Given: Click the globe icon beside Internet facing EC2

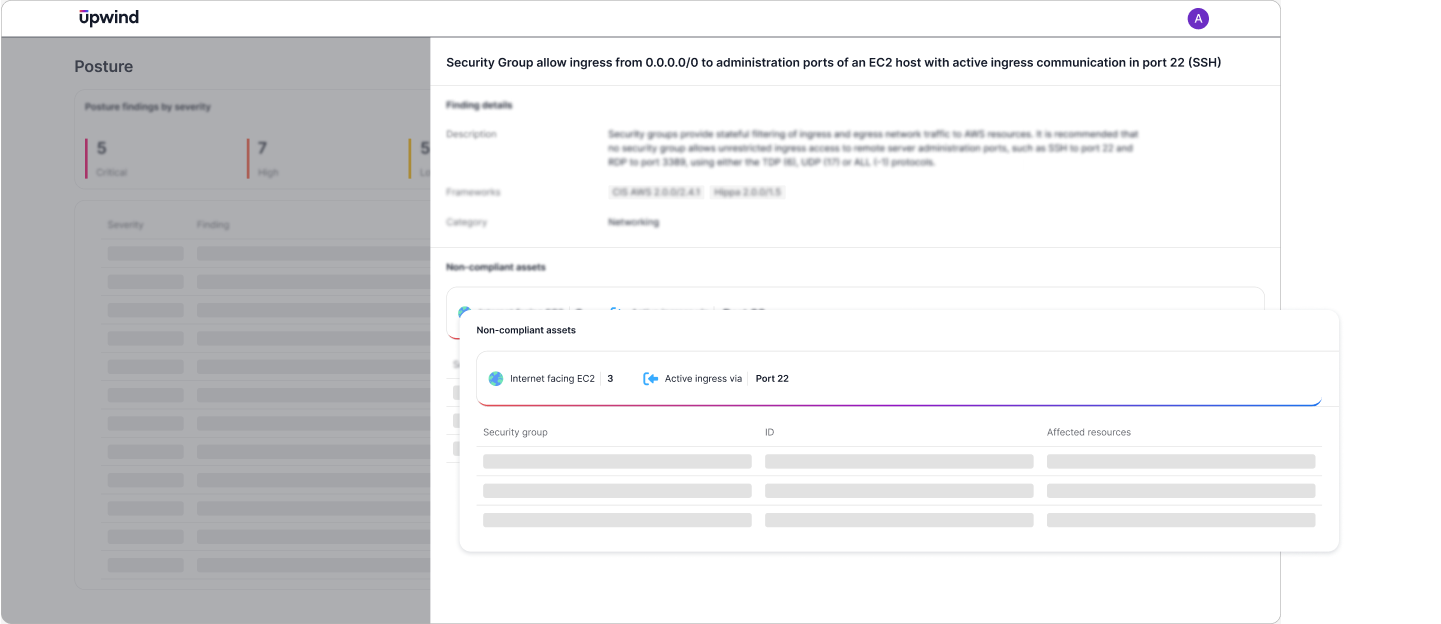Looking at the screenshot, I should click(495, 378).
